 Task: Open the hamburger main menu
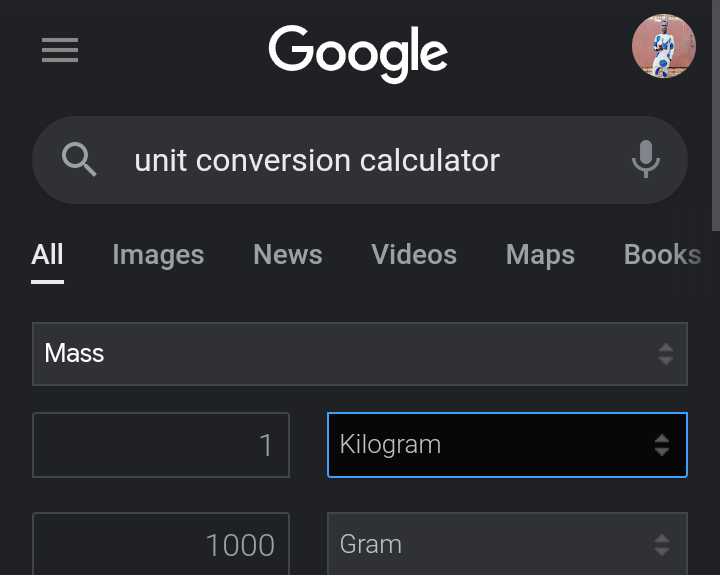pos(60,50)
